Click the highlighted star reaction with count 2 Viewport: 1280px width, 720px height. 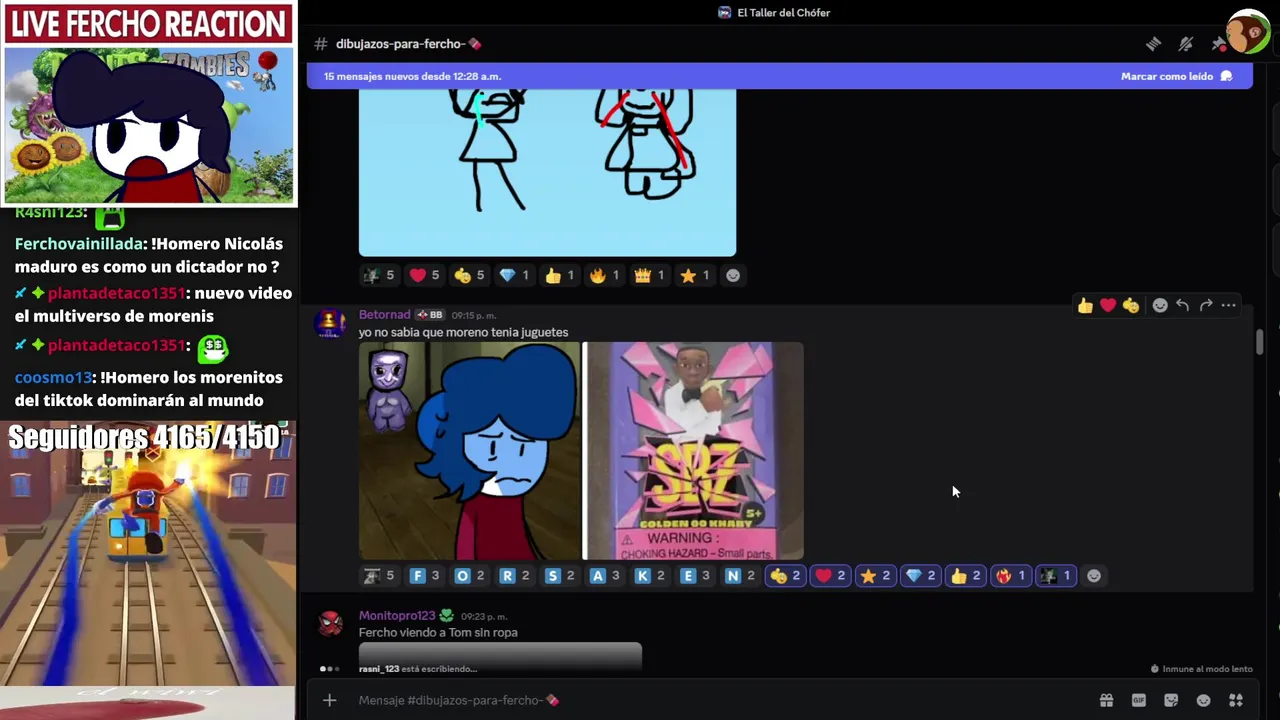coord(875,576)
